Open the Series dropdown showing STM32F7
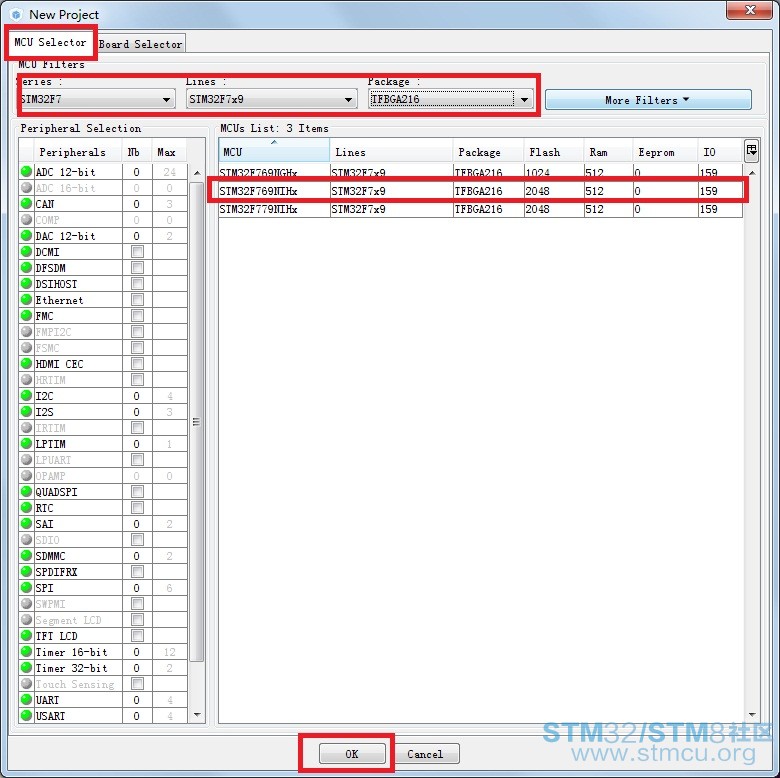Image resolution: width=780 pixels, height=778 pixels. 97,99
